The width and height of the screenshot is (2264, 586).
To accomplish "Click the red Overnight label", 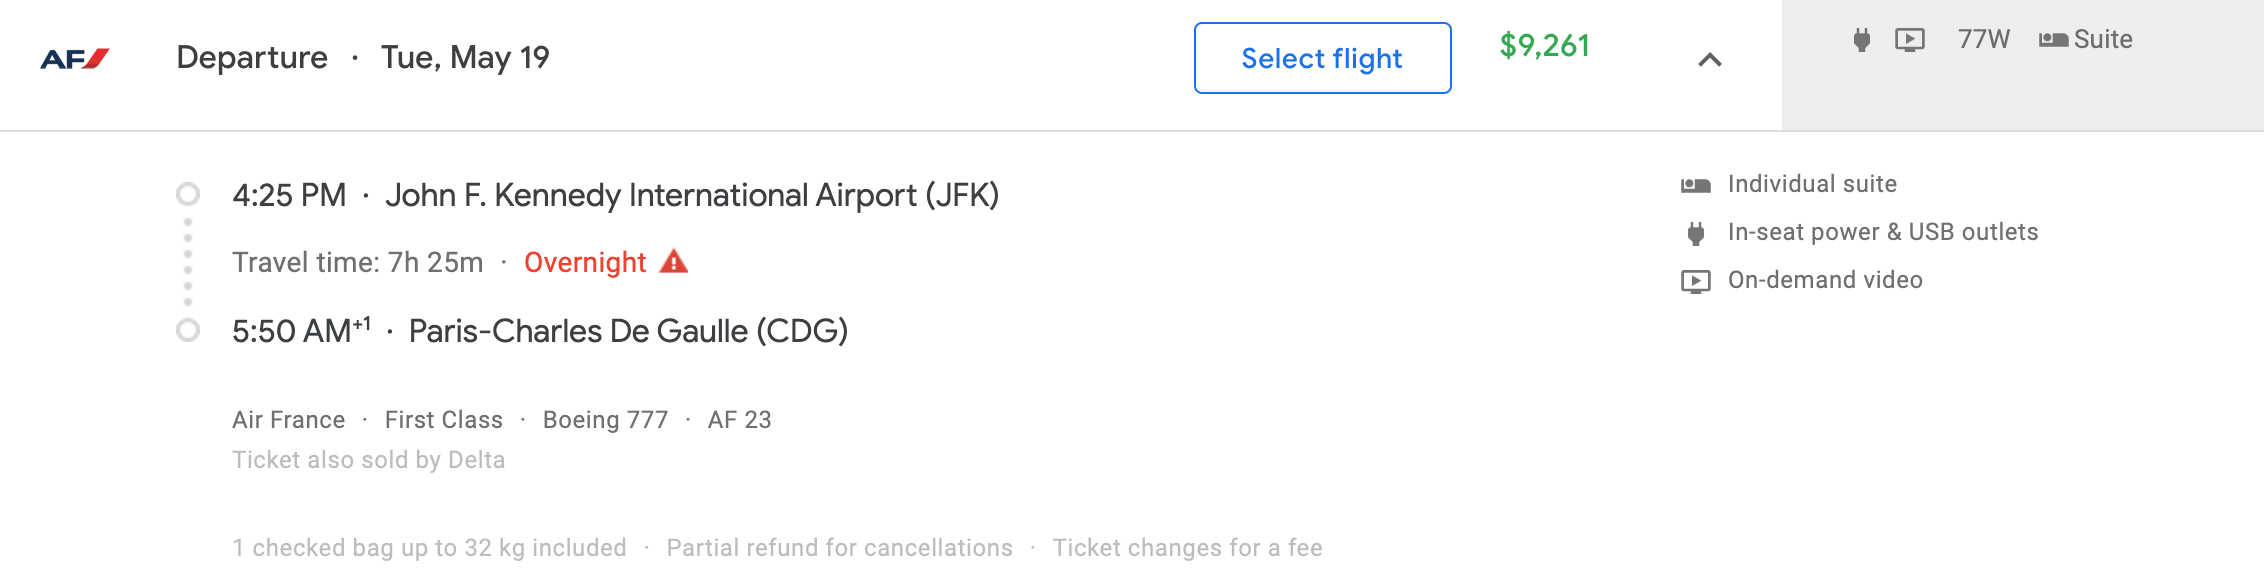I will (x=585, y=263).
